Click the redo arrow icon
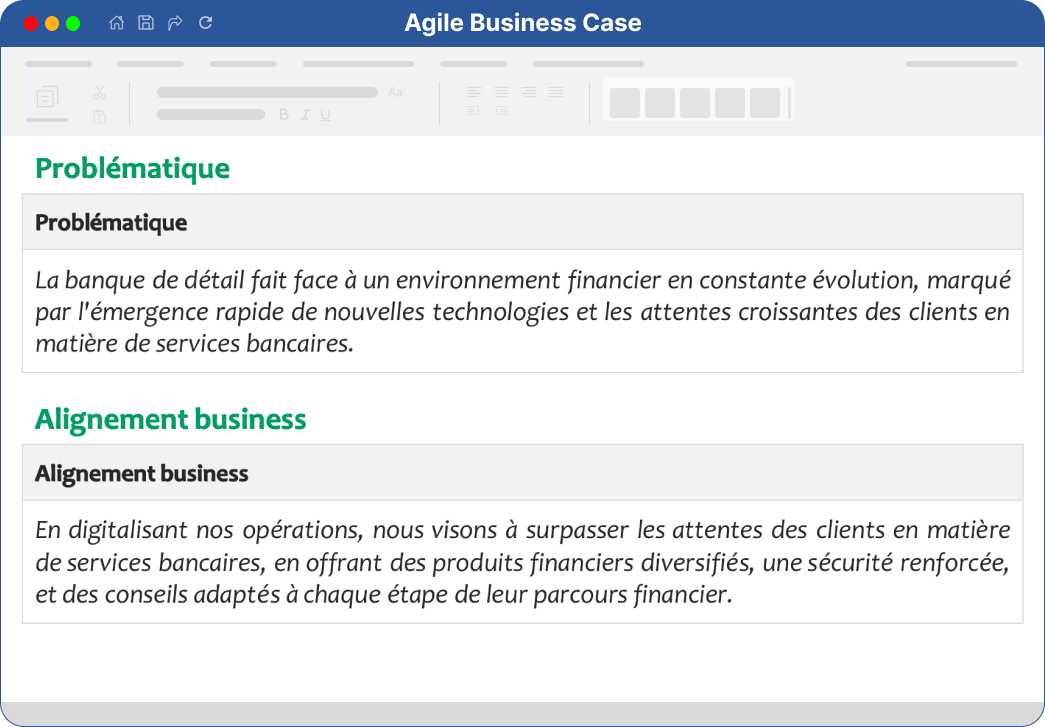The width and height of the screenshot is (1045, 727). tap(175, 23)
